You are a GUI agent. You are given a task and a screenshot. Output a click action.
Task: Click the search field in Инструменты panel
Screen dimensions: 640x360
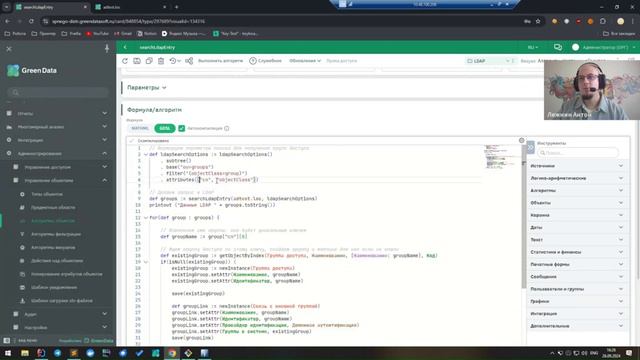578,153
